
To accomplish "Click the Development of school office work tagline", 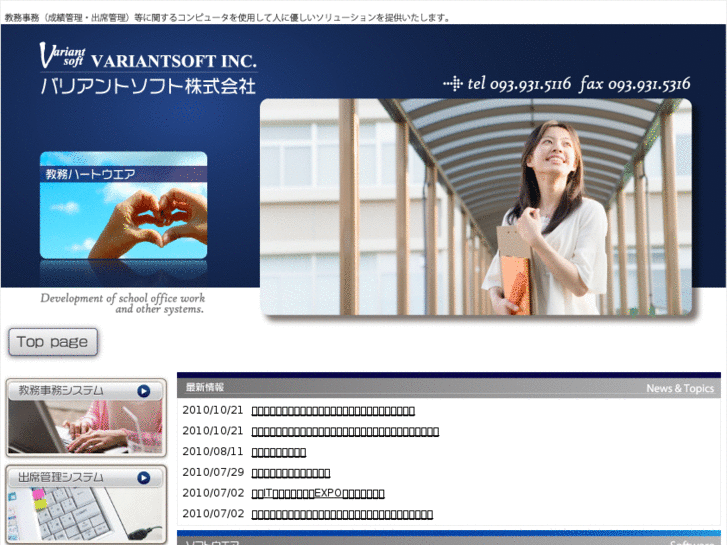I will pyautogui.click(x=122, y=303).
